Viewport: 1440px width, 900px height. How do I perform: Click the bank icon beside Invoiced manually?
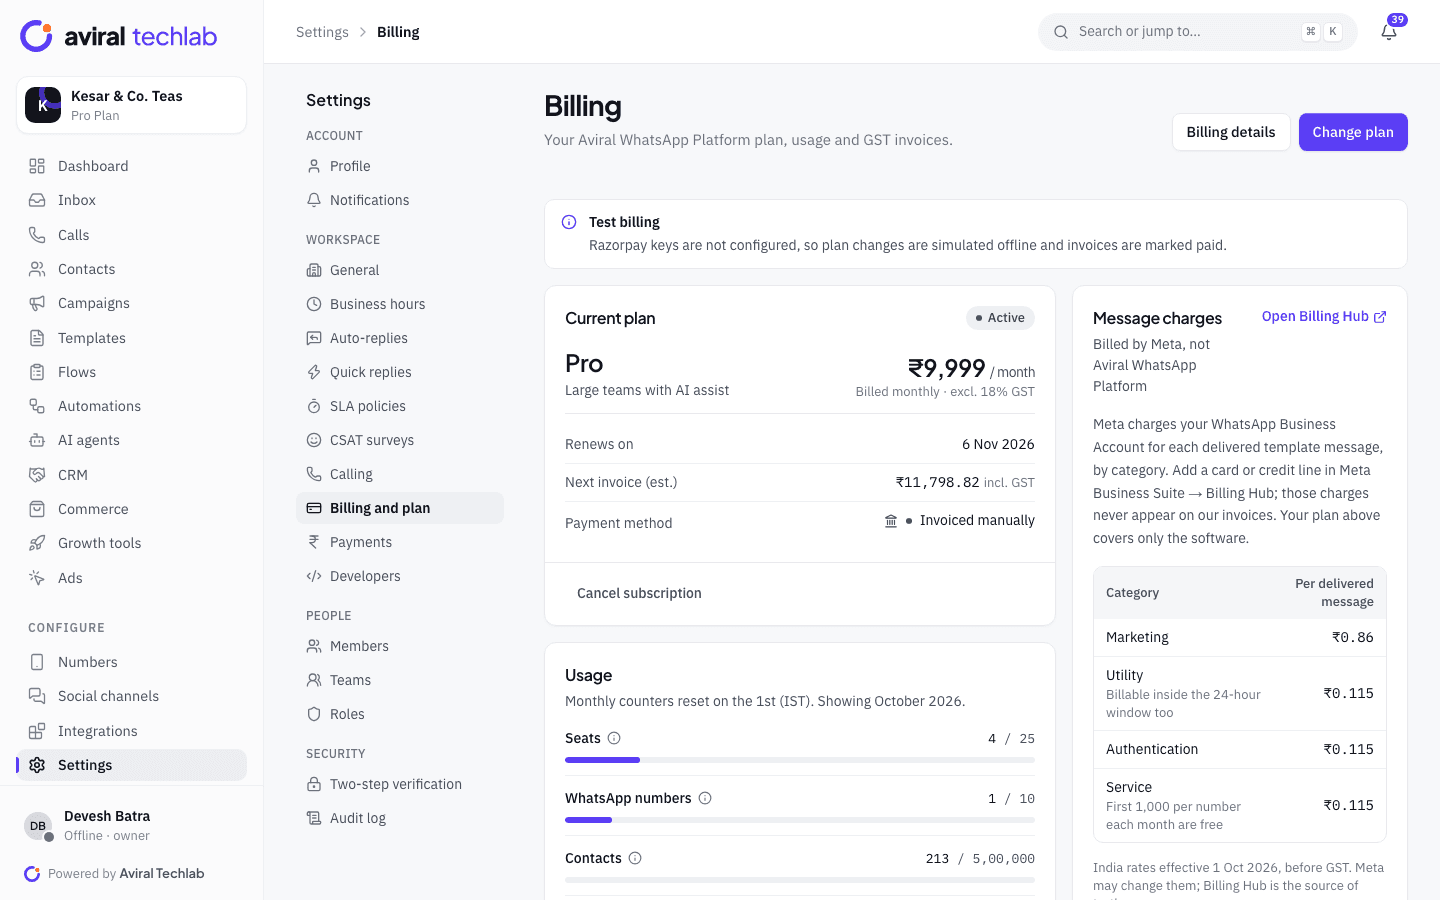coord(891,521)
